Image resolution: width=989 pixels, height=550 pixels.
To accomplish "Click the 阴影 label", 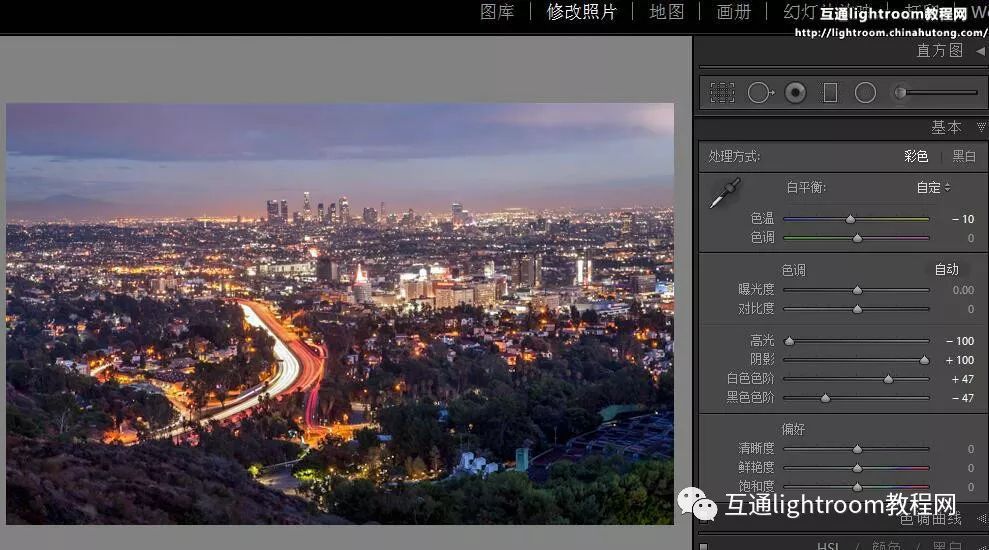I will click(762, 360).
